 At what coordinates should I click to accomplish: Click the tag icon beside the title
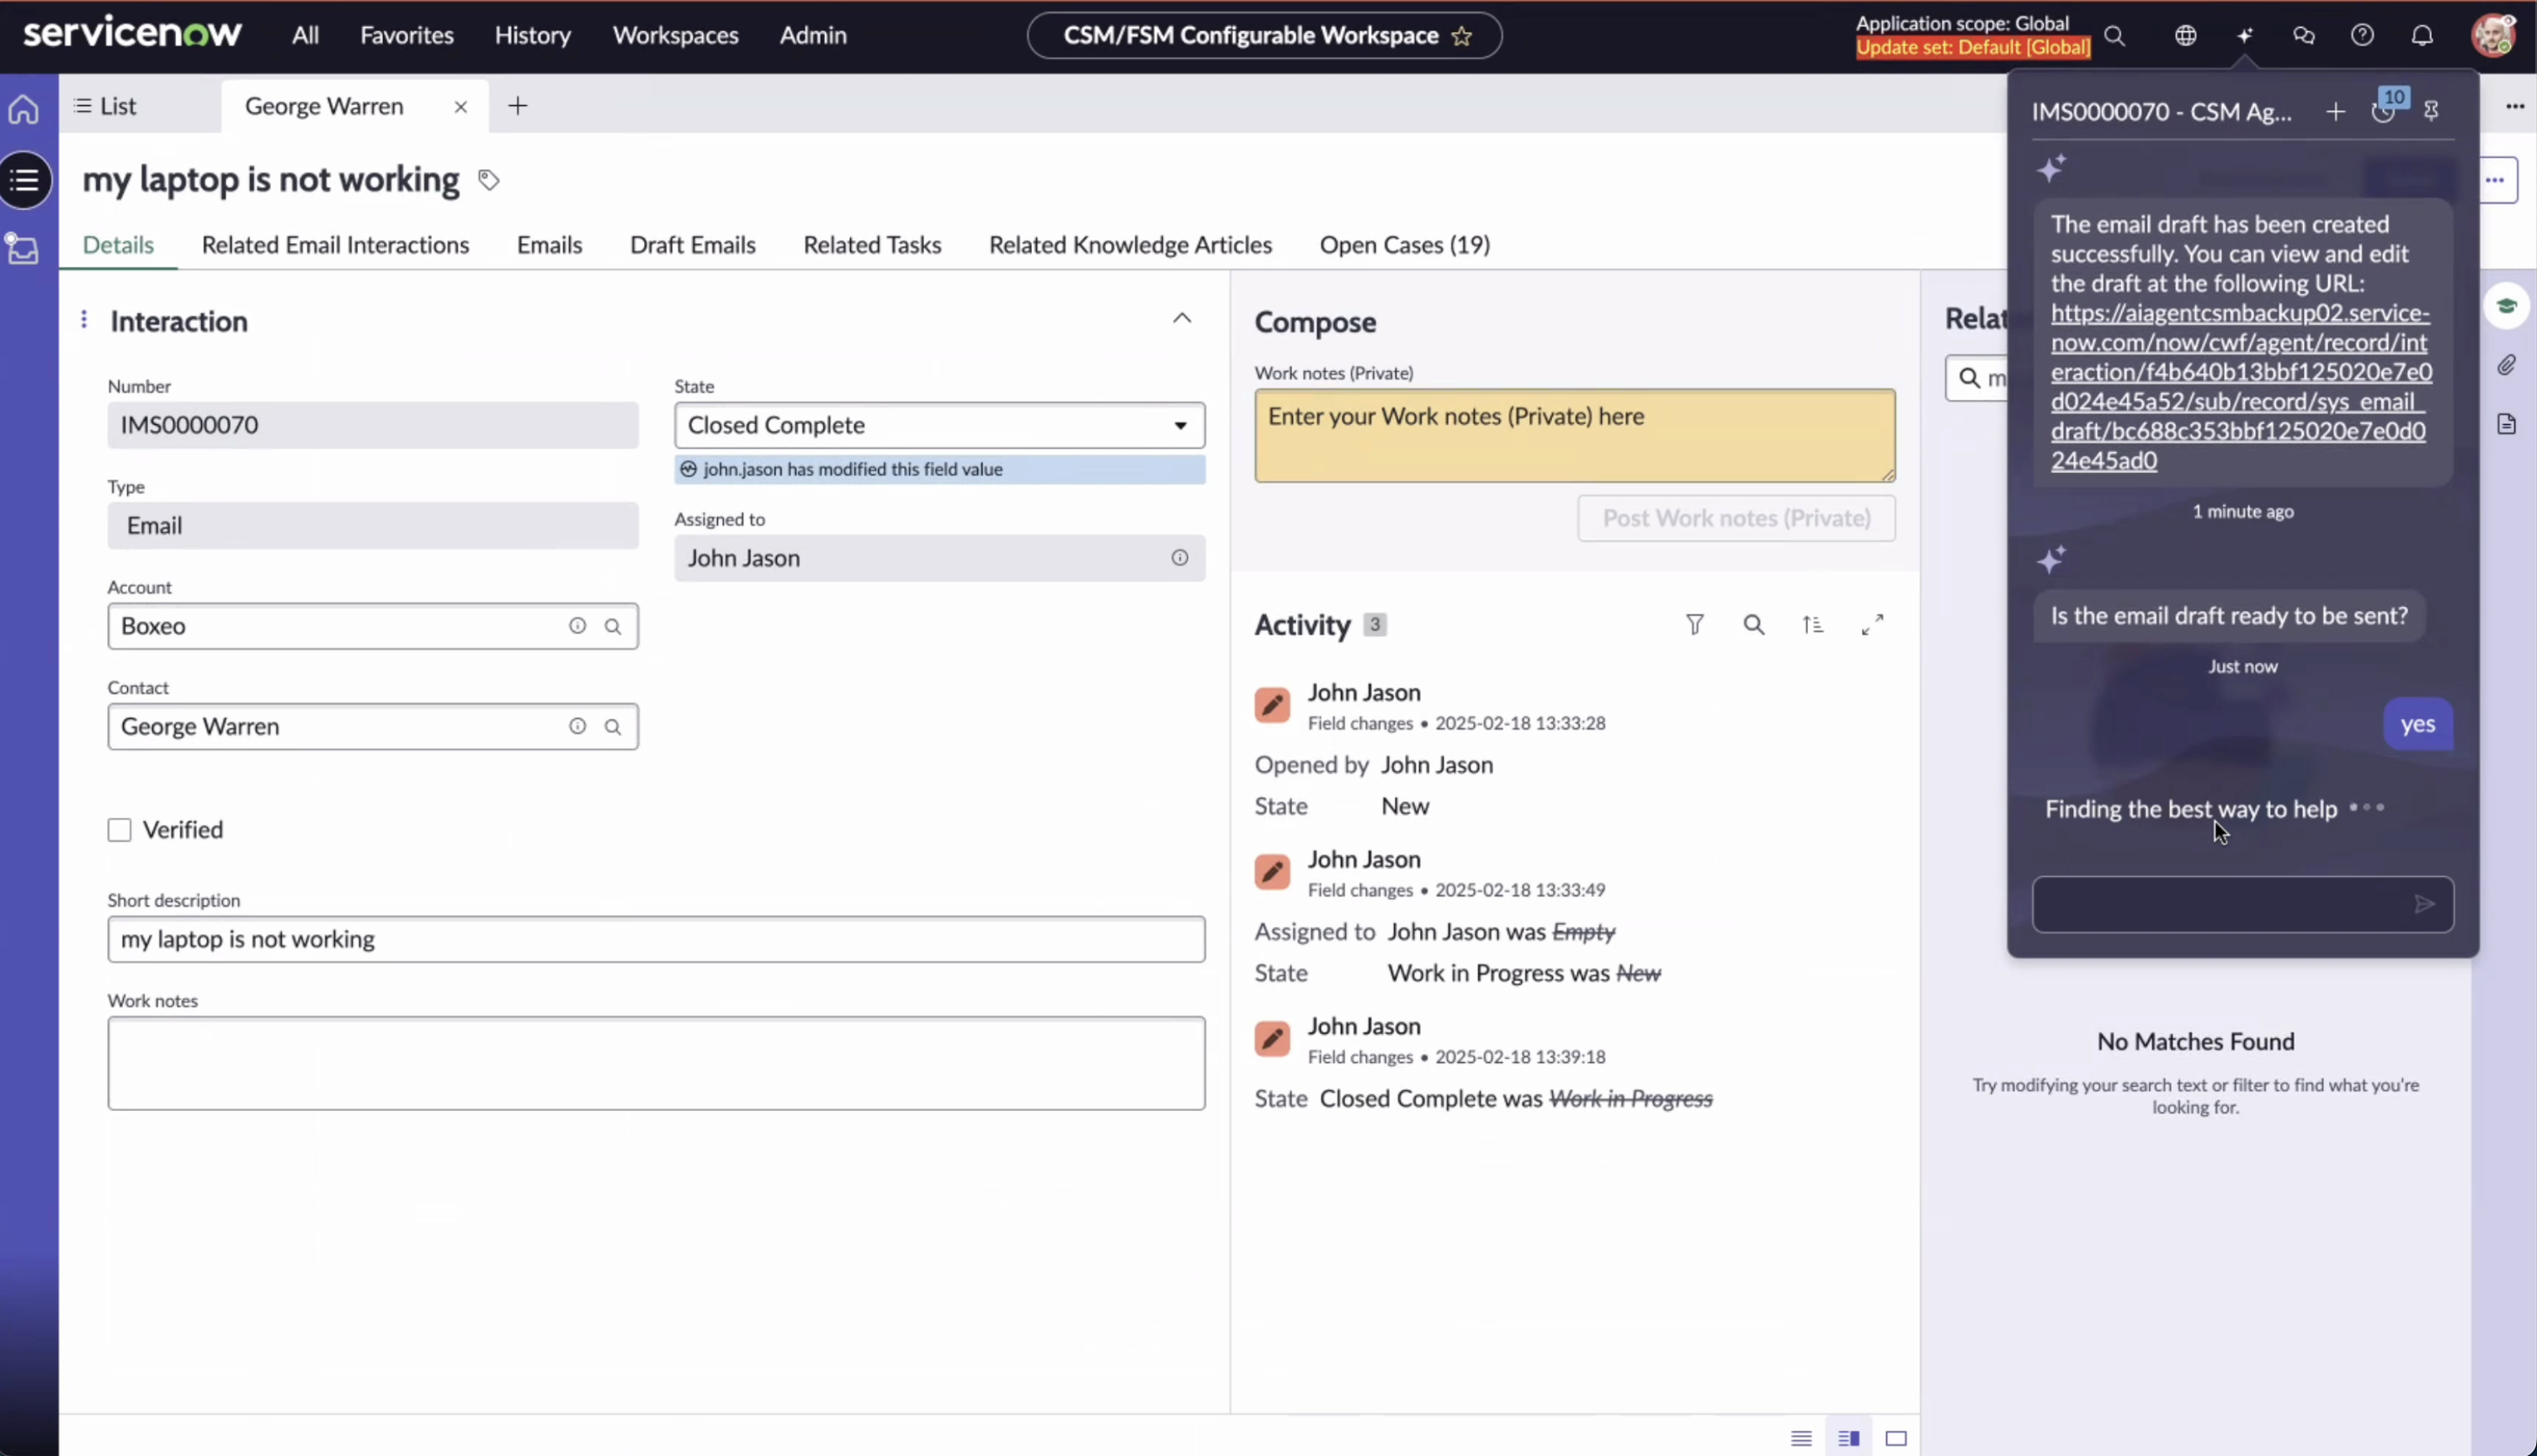489,180
